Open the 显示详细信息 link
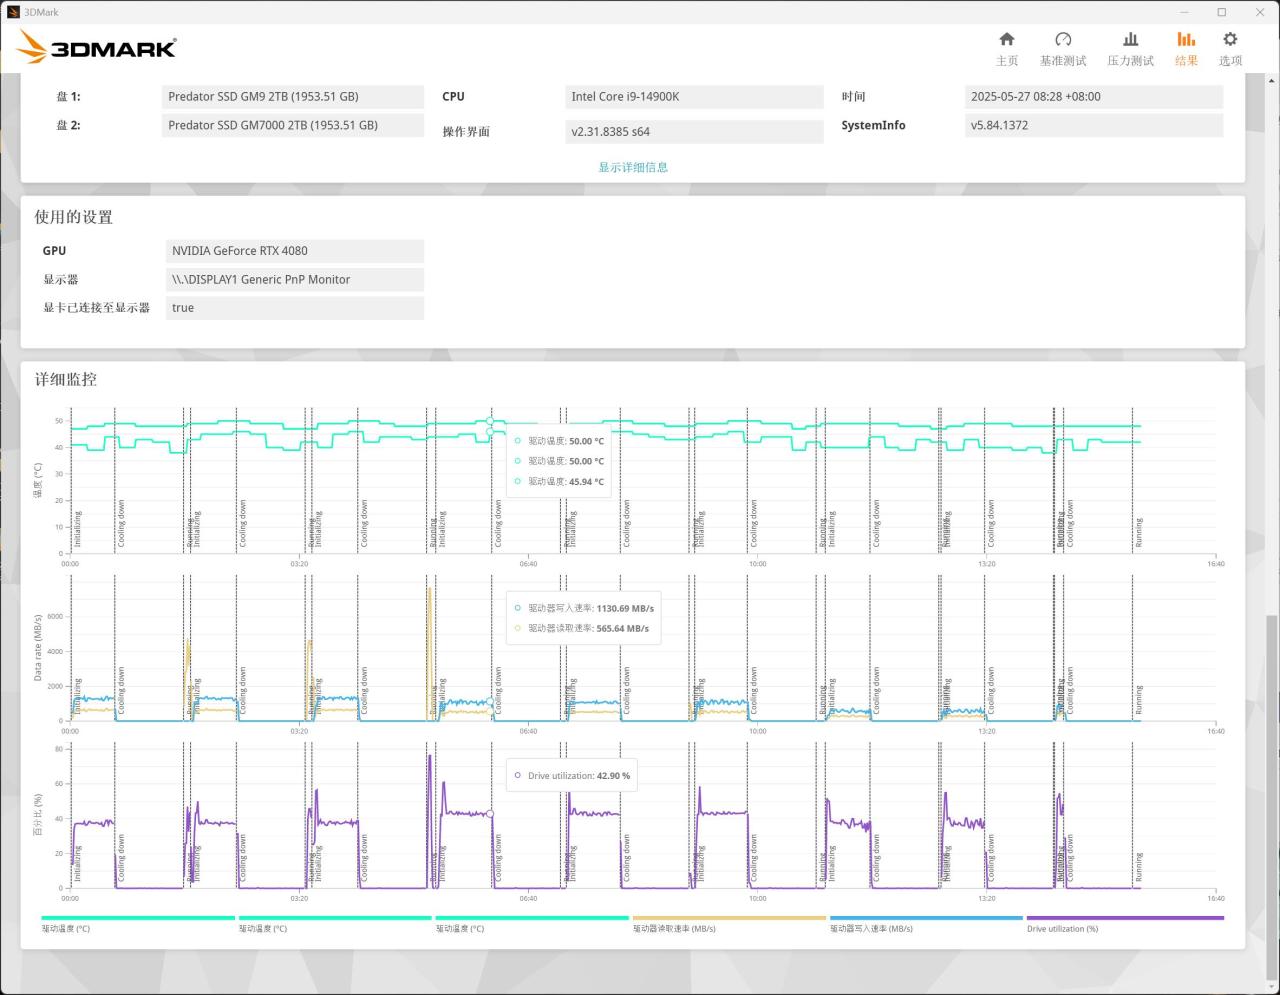1280x995 pixels. [633, 167]
